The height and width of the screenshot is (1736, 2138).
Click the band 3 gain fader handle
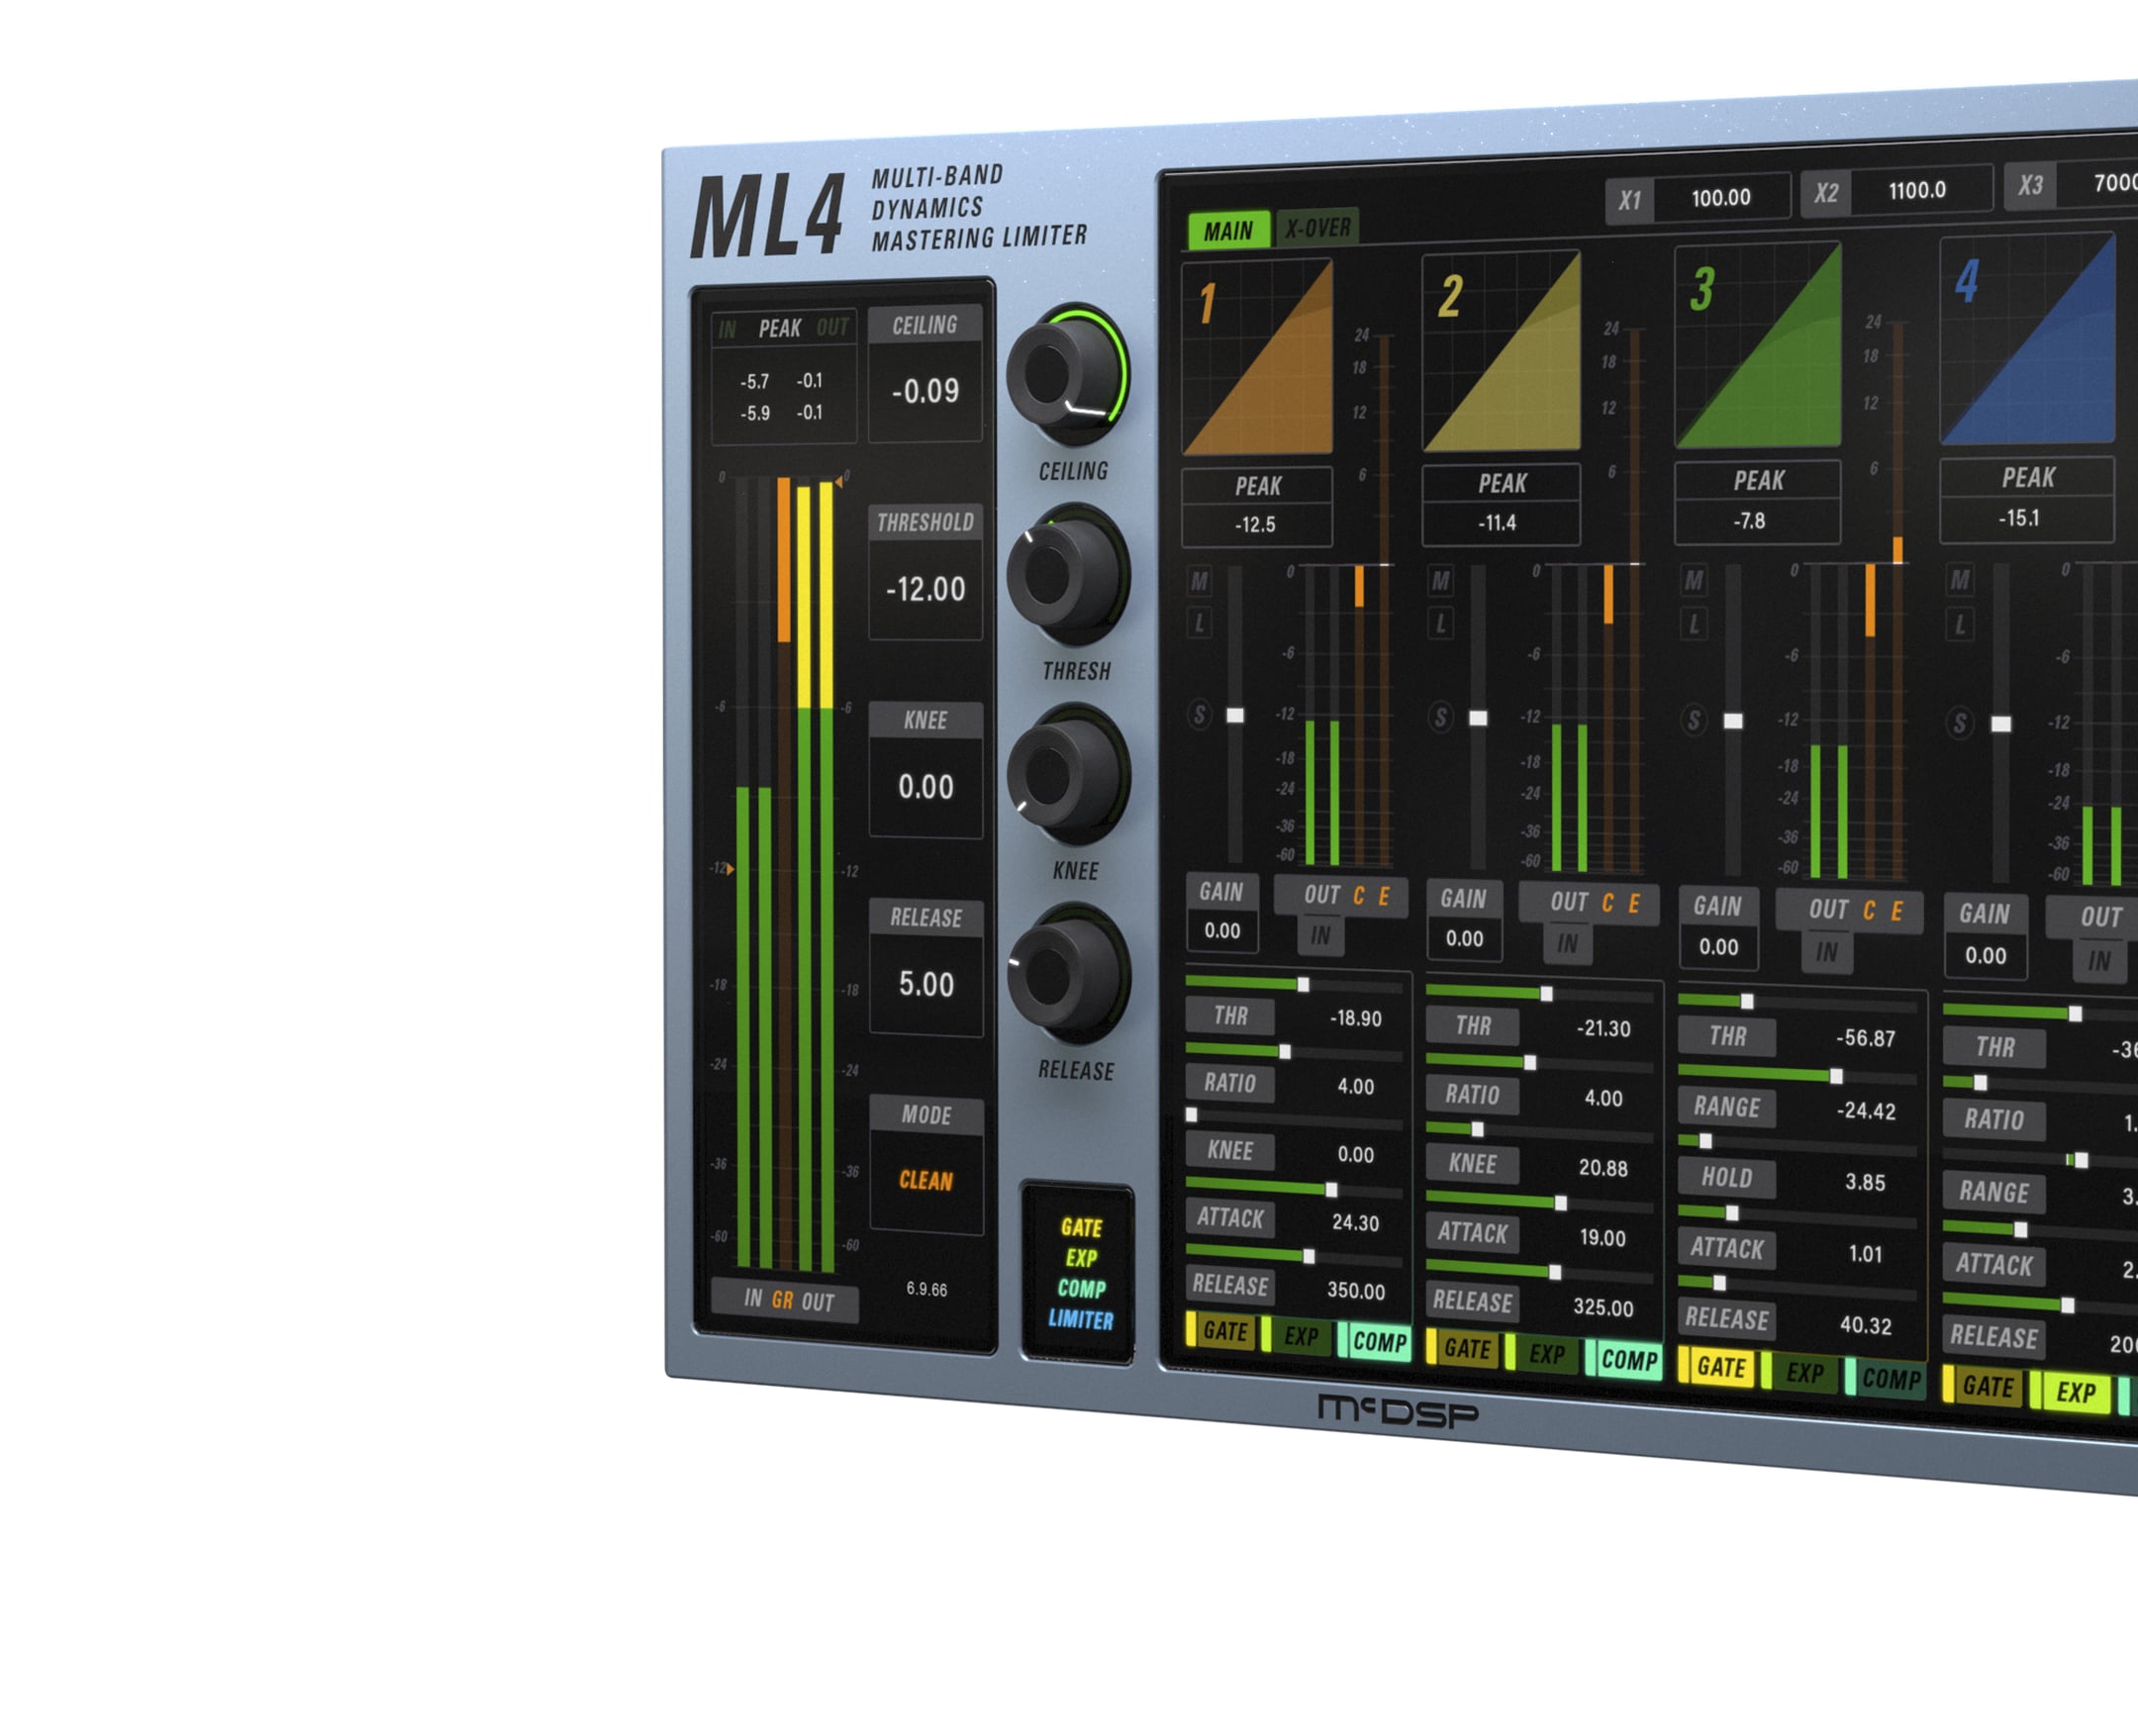coord(1734,721)
